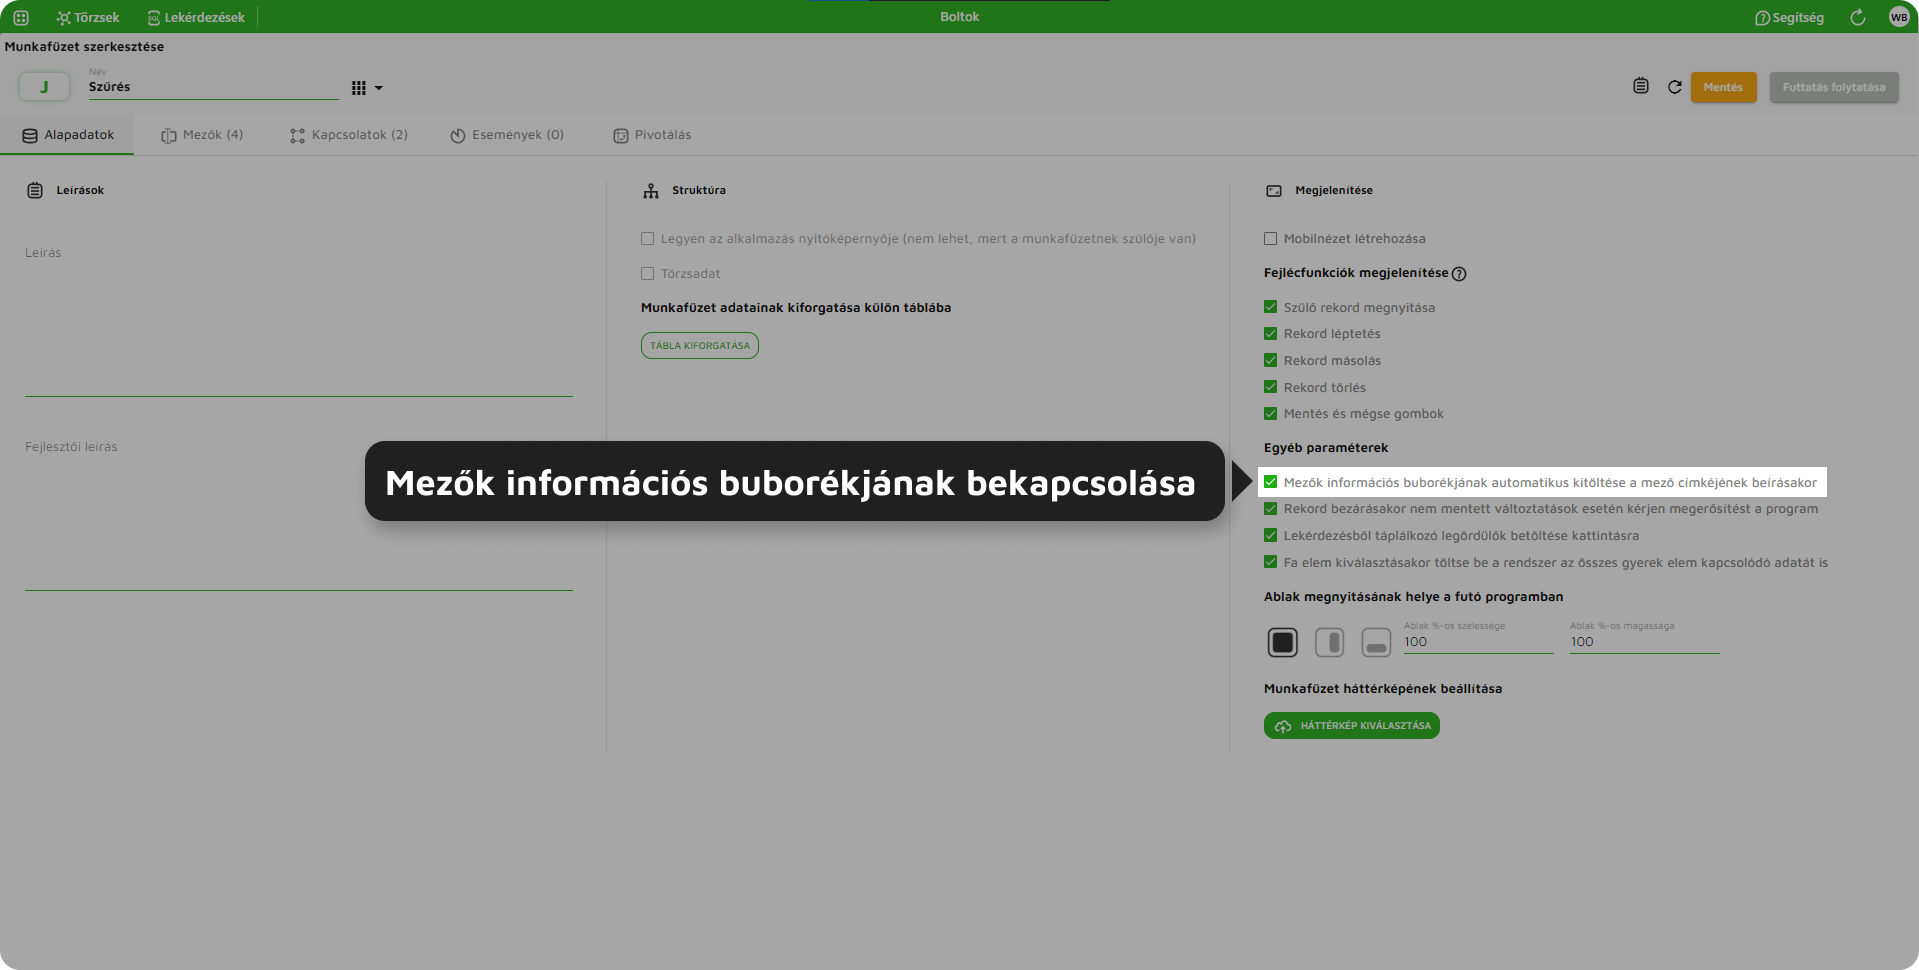The height and width of the screenshot is (970, 1919).
Task: Uncheck Rekord másolás
Action: [1270, 360]
